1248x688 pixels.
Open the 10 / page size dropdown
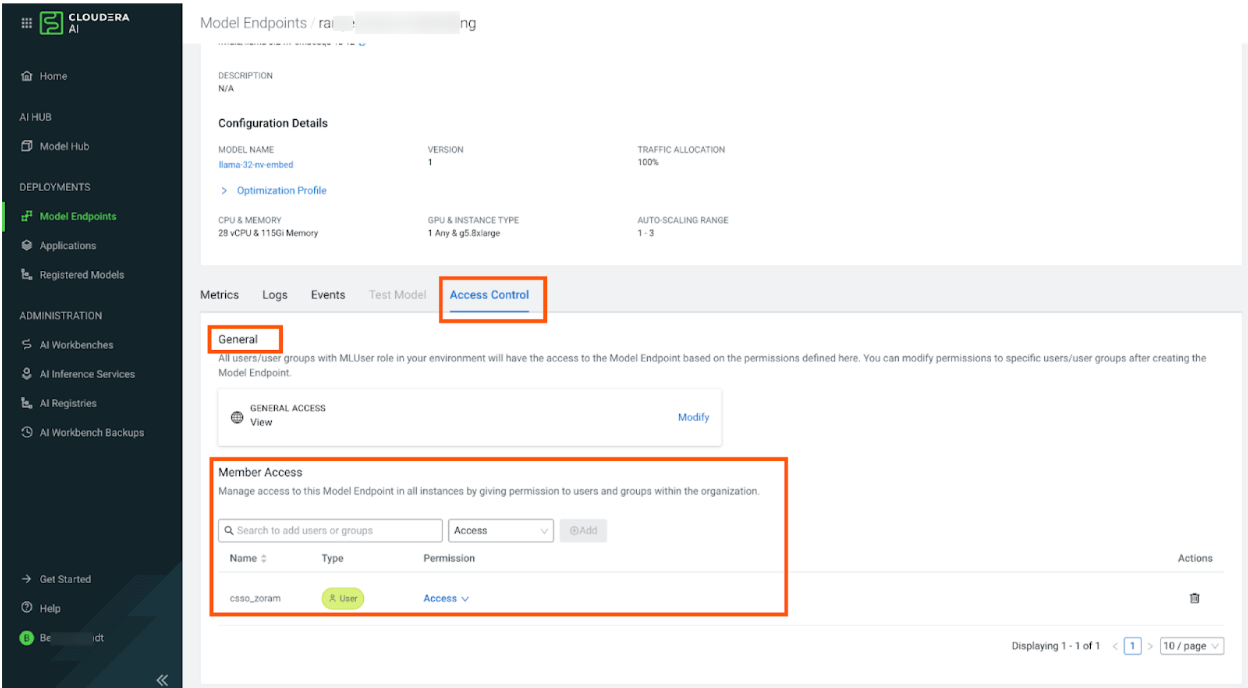tap(1191, 646)
